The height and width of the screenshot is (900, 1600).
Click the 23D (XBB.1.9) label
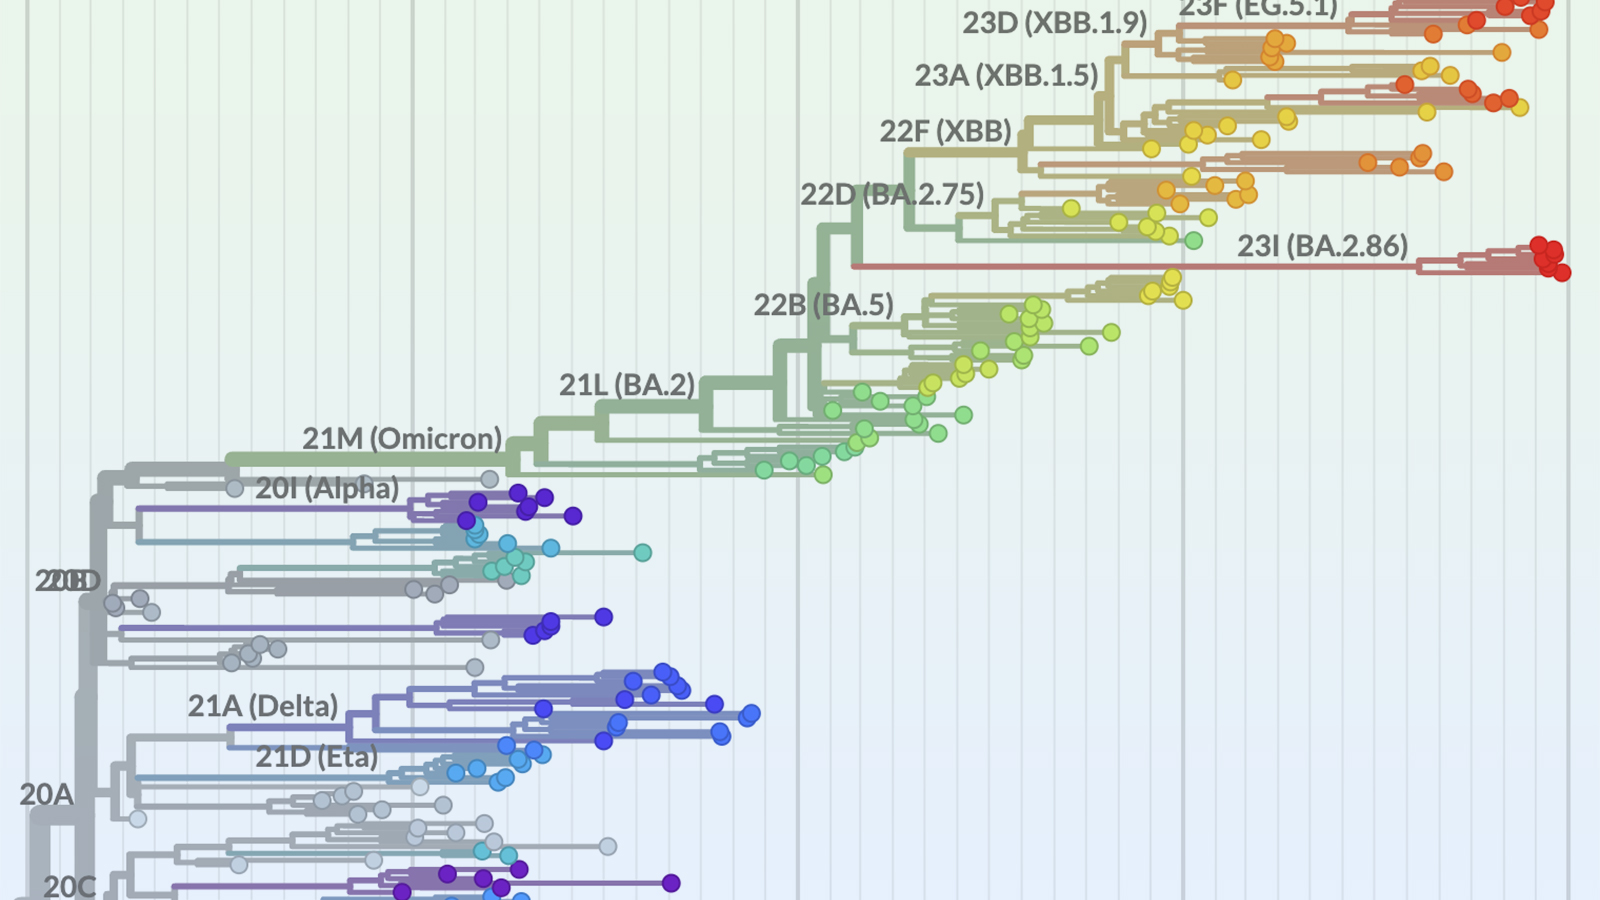pos(1055,23)
